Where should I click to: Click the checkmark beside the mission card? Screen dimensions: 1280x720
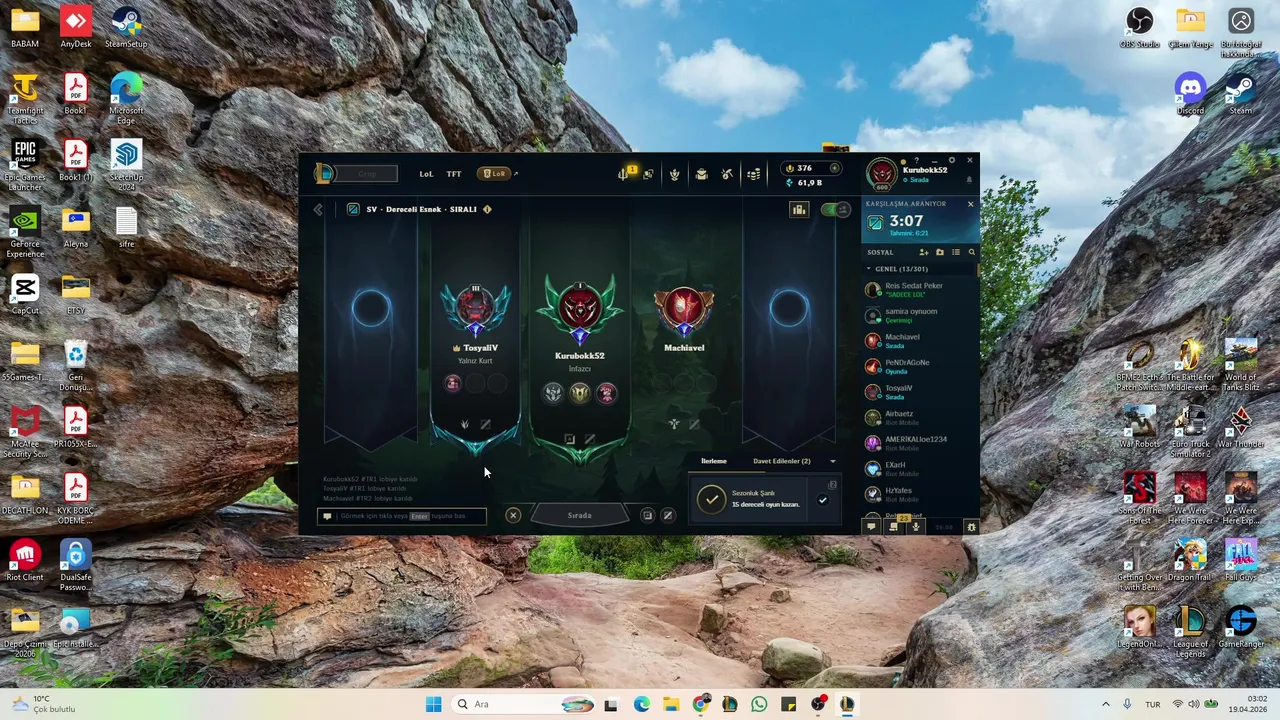pos(822,500)
